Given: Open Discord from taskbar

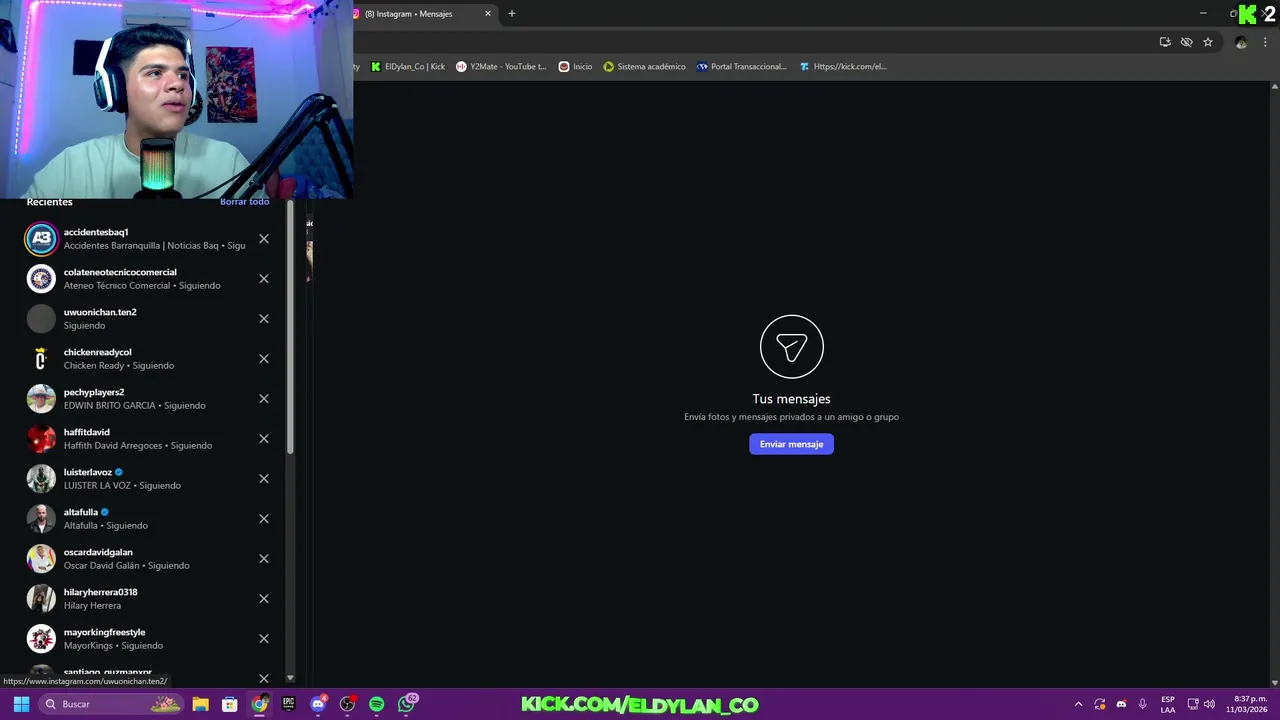Looking at the screenshot, I should coord(318,704).
